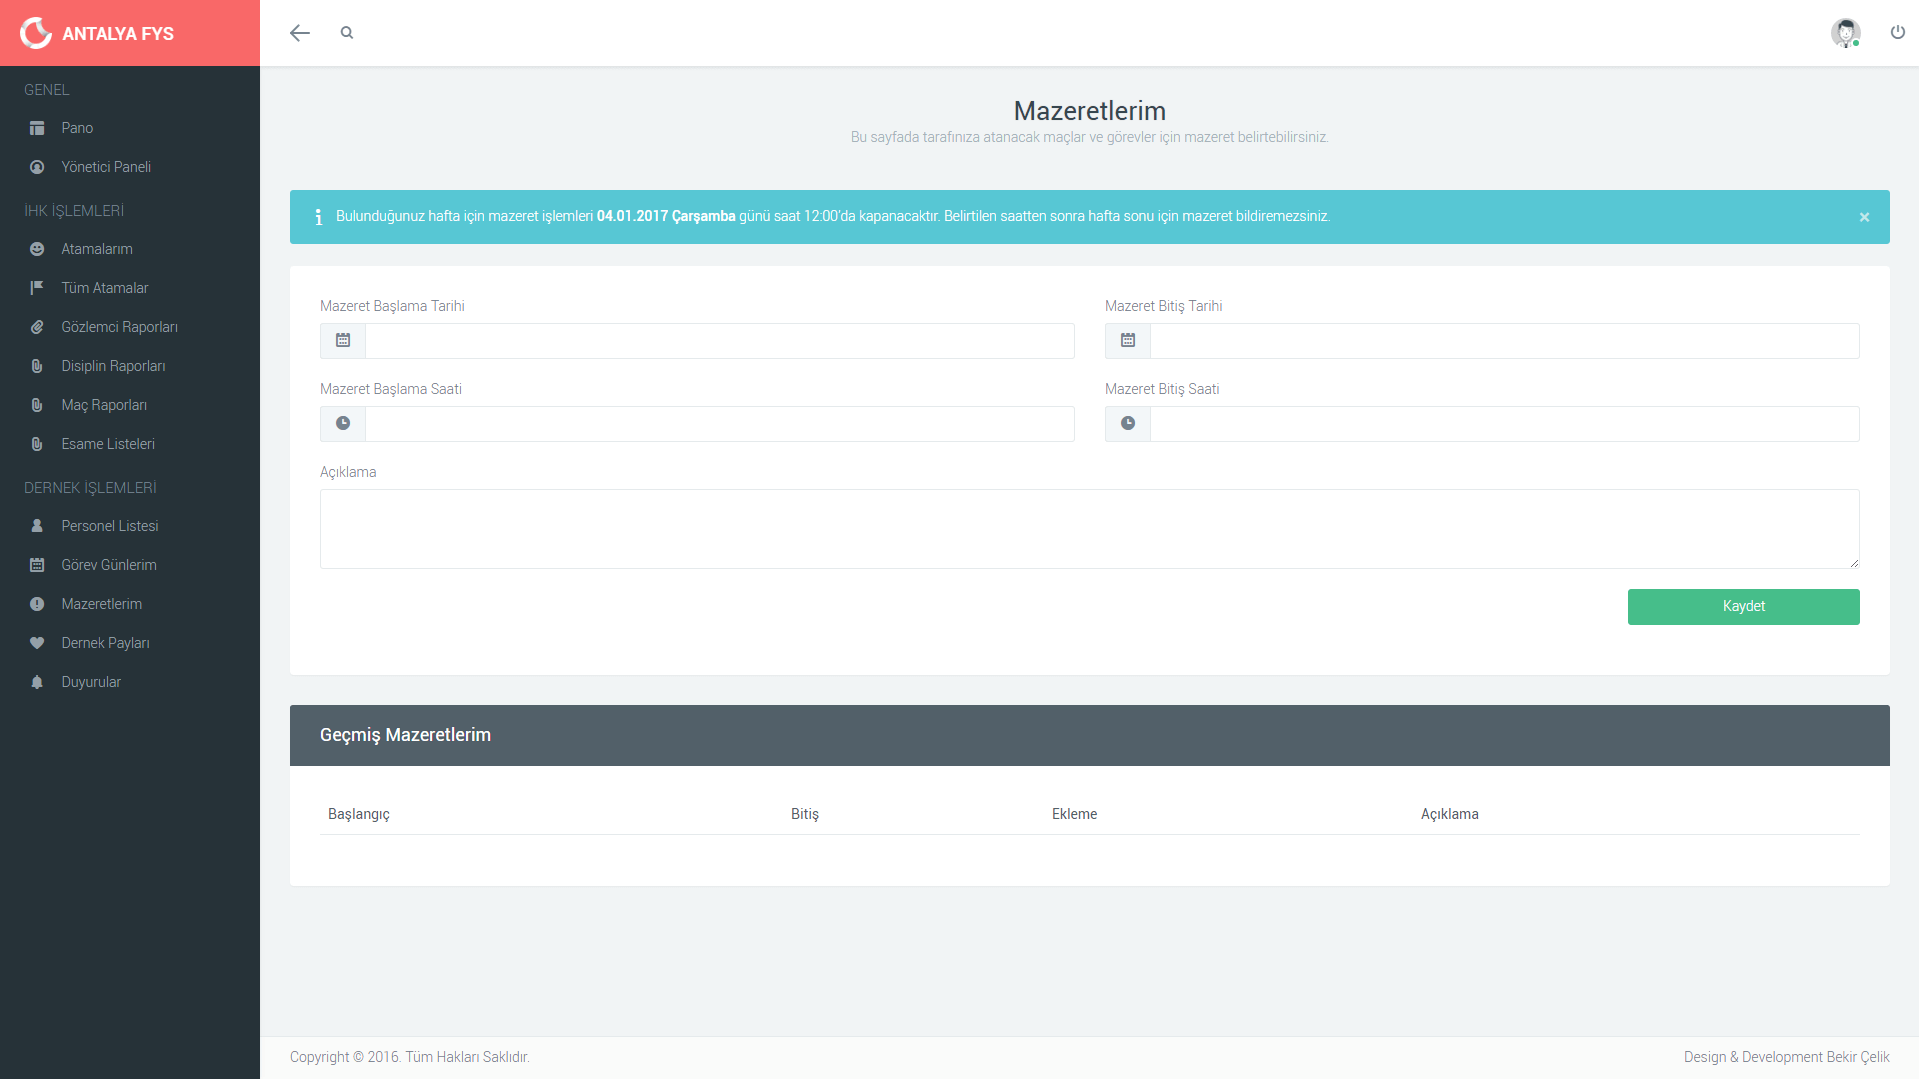The image size is (1919, 1079).
Task: Click clock icon for Mazeret Bitiş Saati
Action: click(x=1128, y=424)
